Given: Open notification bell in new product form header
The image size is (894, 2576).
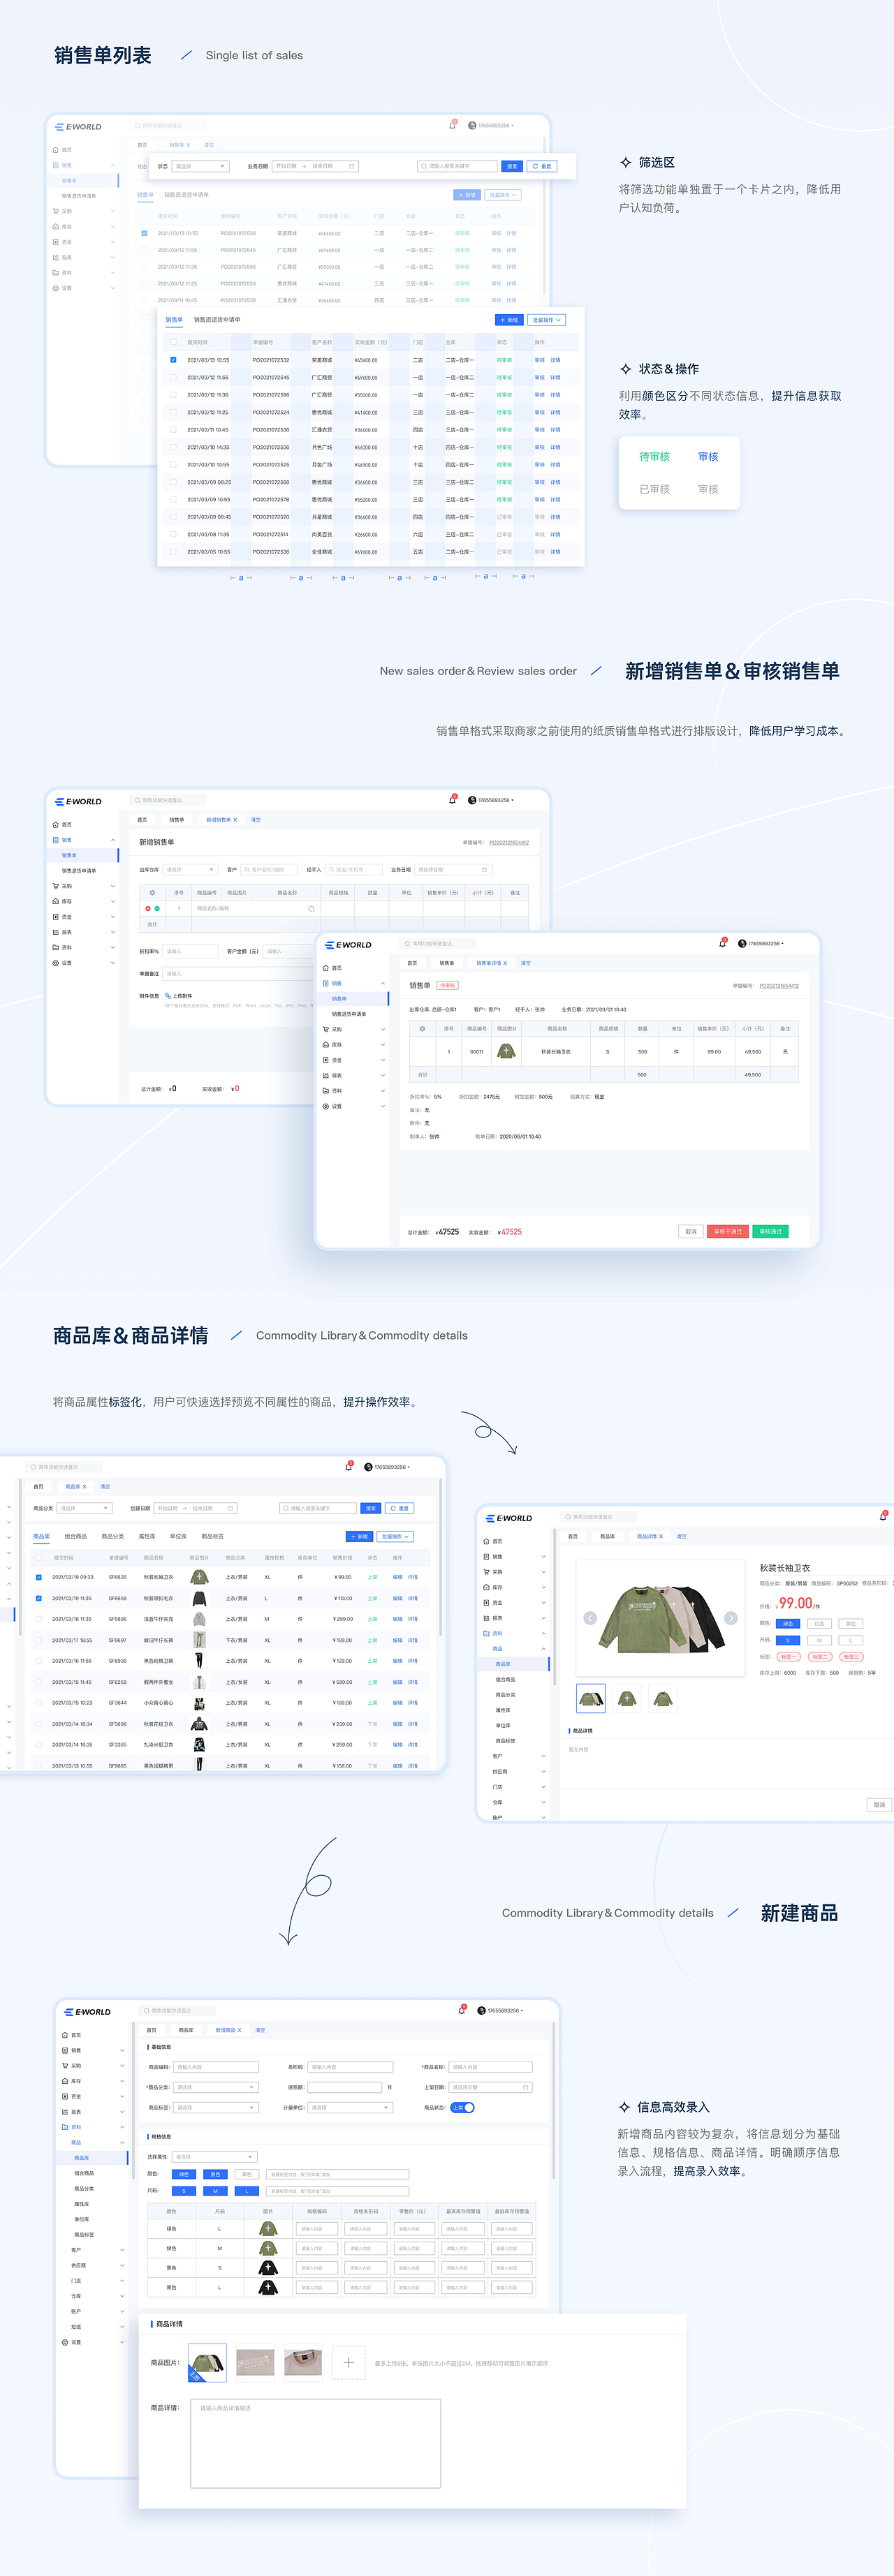Looking at the screenshot, I should [461, 2010].
